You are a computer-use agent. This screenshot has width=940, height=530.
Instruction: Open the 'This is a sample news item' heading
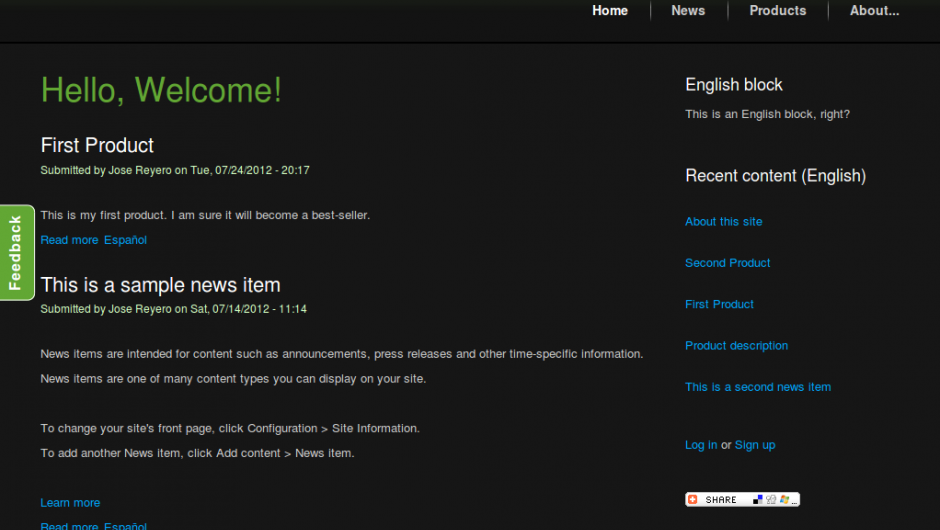click(x=160, y=285)
